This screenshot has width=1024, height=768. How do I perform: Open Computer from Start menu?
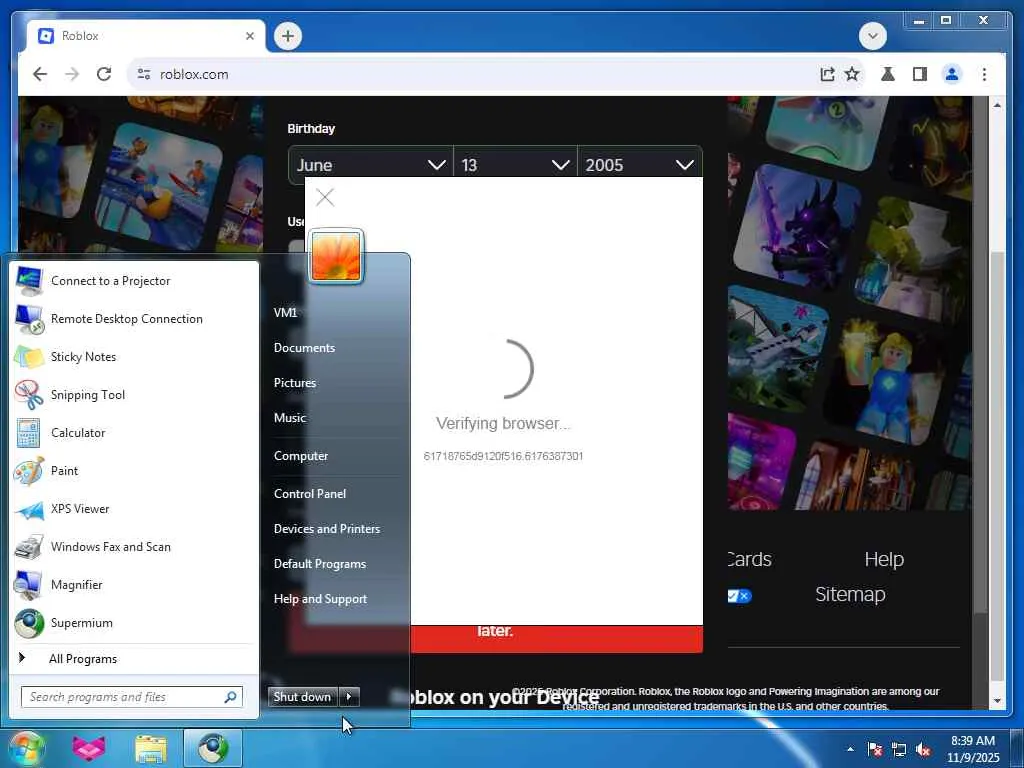[301, 456]
